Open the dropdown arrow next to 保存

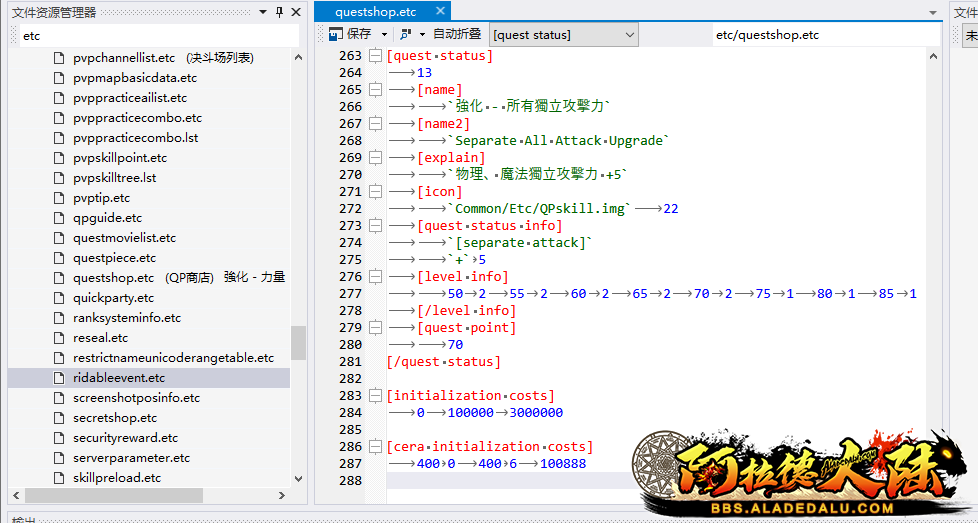tap(384, 35)
